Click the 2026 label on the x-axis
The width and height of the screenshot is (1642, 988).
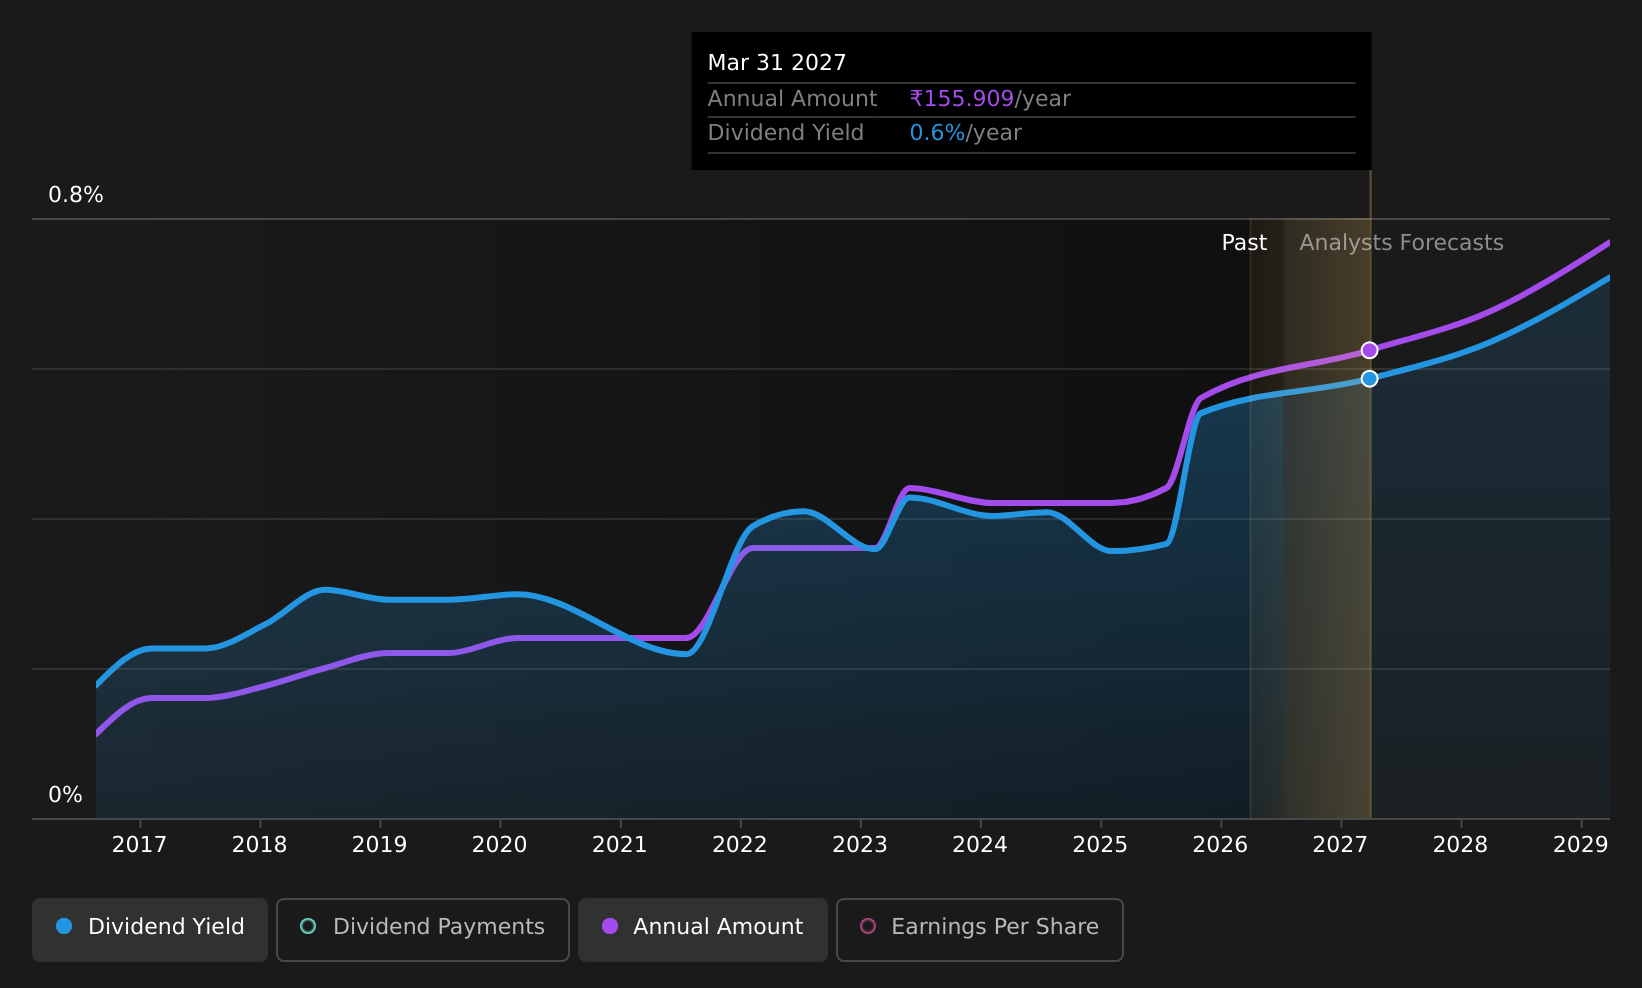click(x=1220, y=845)
